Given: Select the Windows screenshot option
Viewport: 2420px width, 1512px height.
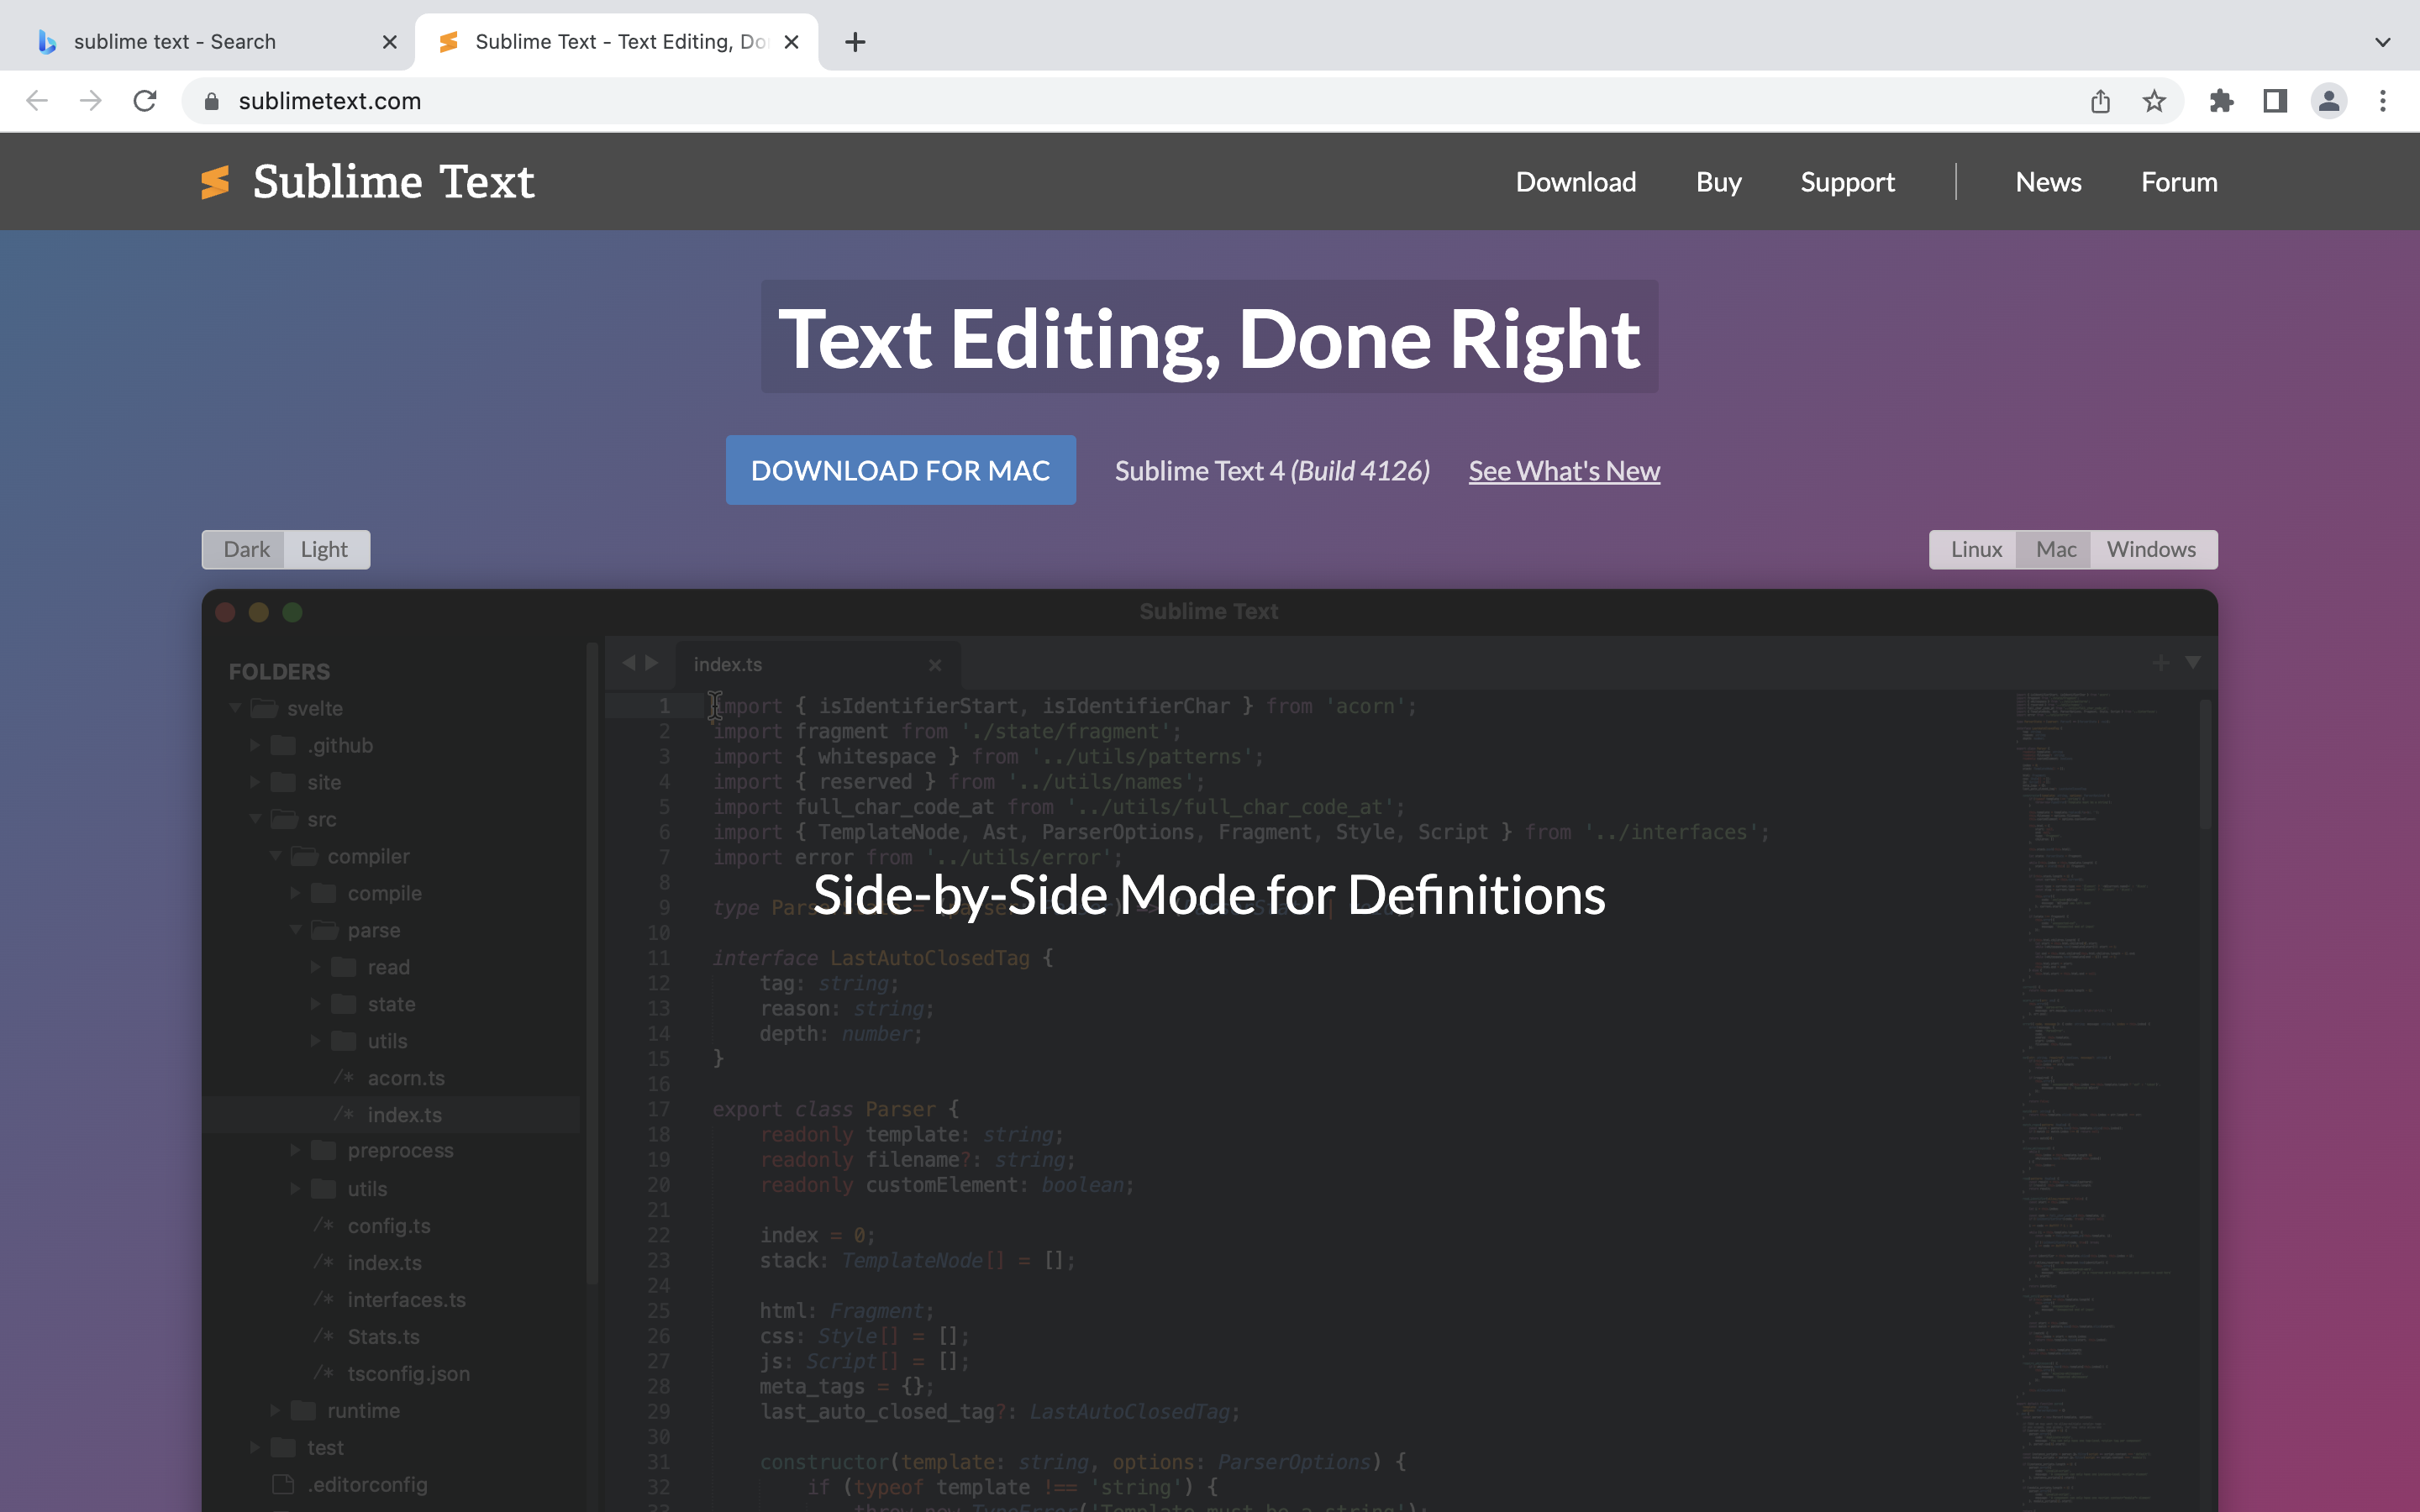Looking at the screenshot, I should pos(2152,550).
